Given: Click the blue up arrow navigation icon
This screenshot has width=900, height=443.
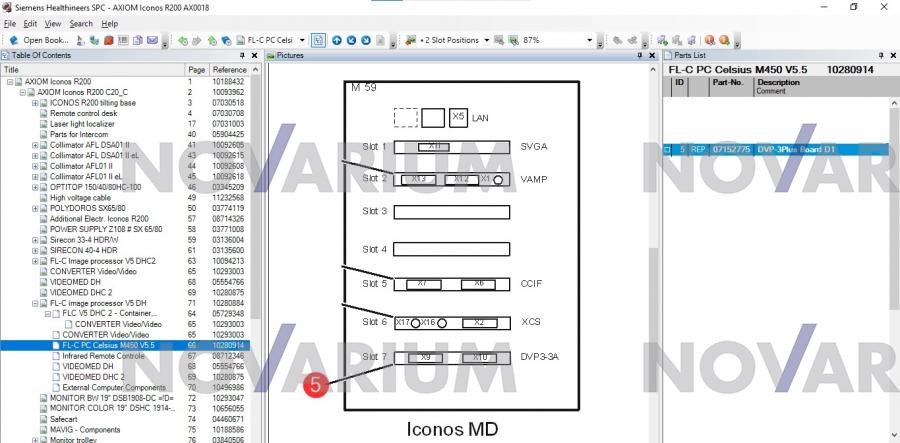Looking at the screenshot, I should [337, 40].
